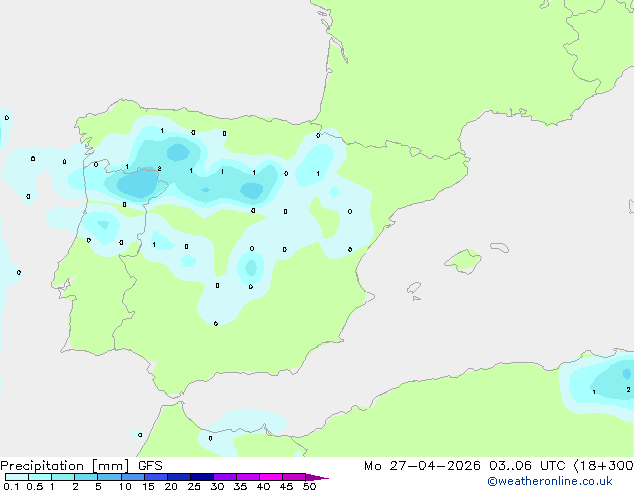Select the violet swatch between 35 and 40

248,477
